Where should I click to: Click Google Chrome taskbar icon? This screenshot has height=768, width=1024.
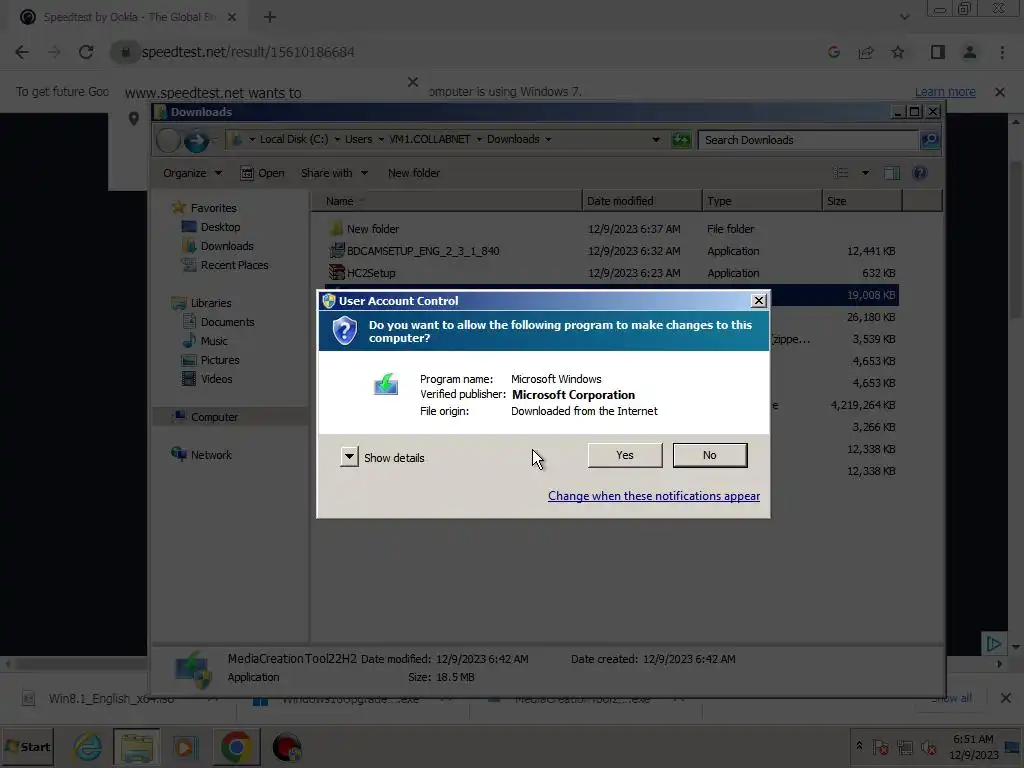click(236, 747)
